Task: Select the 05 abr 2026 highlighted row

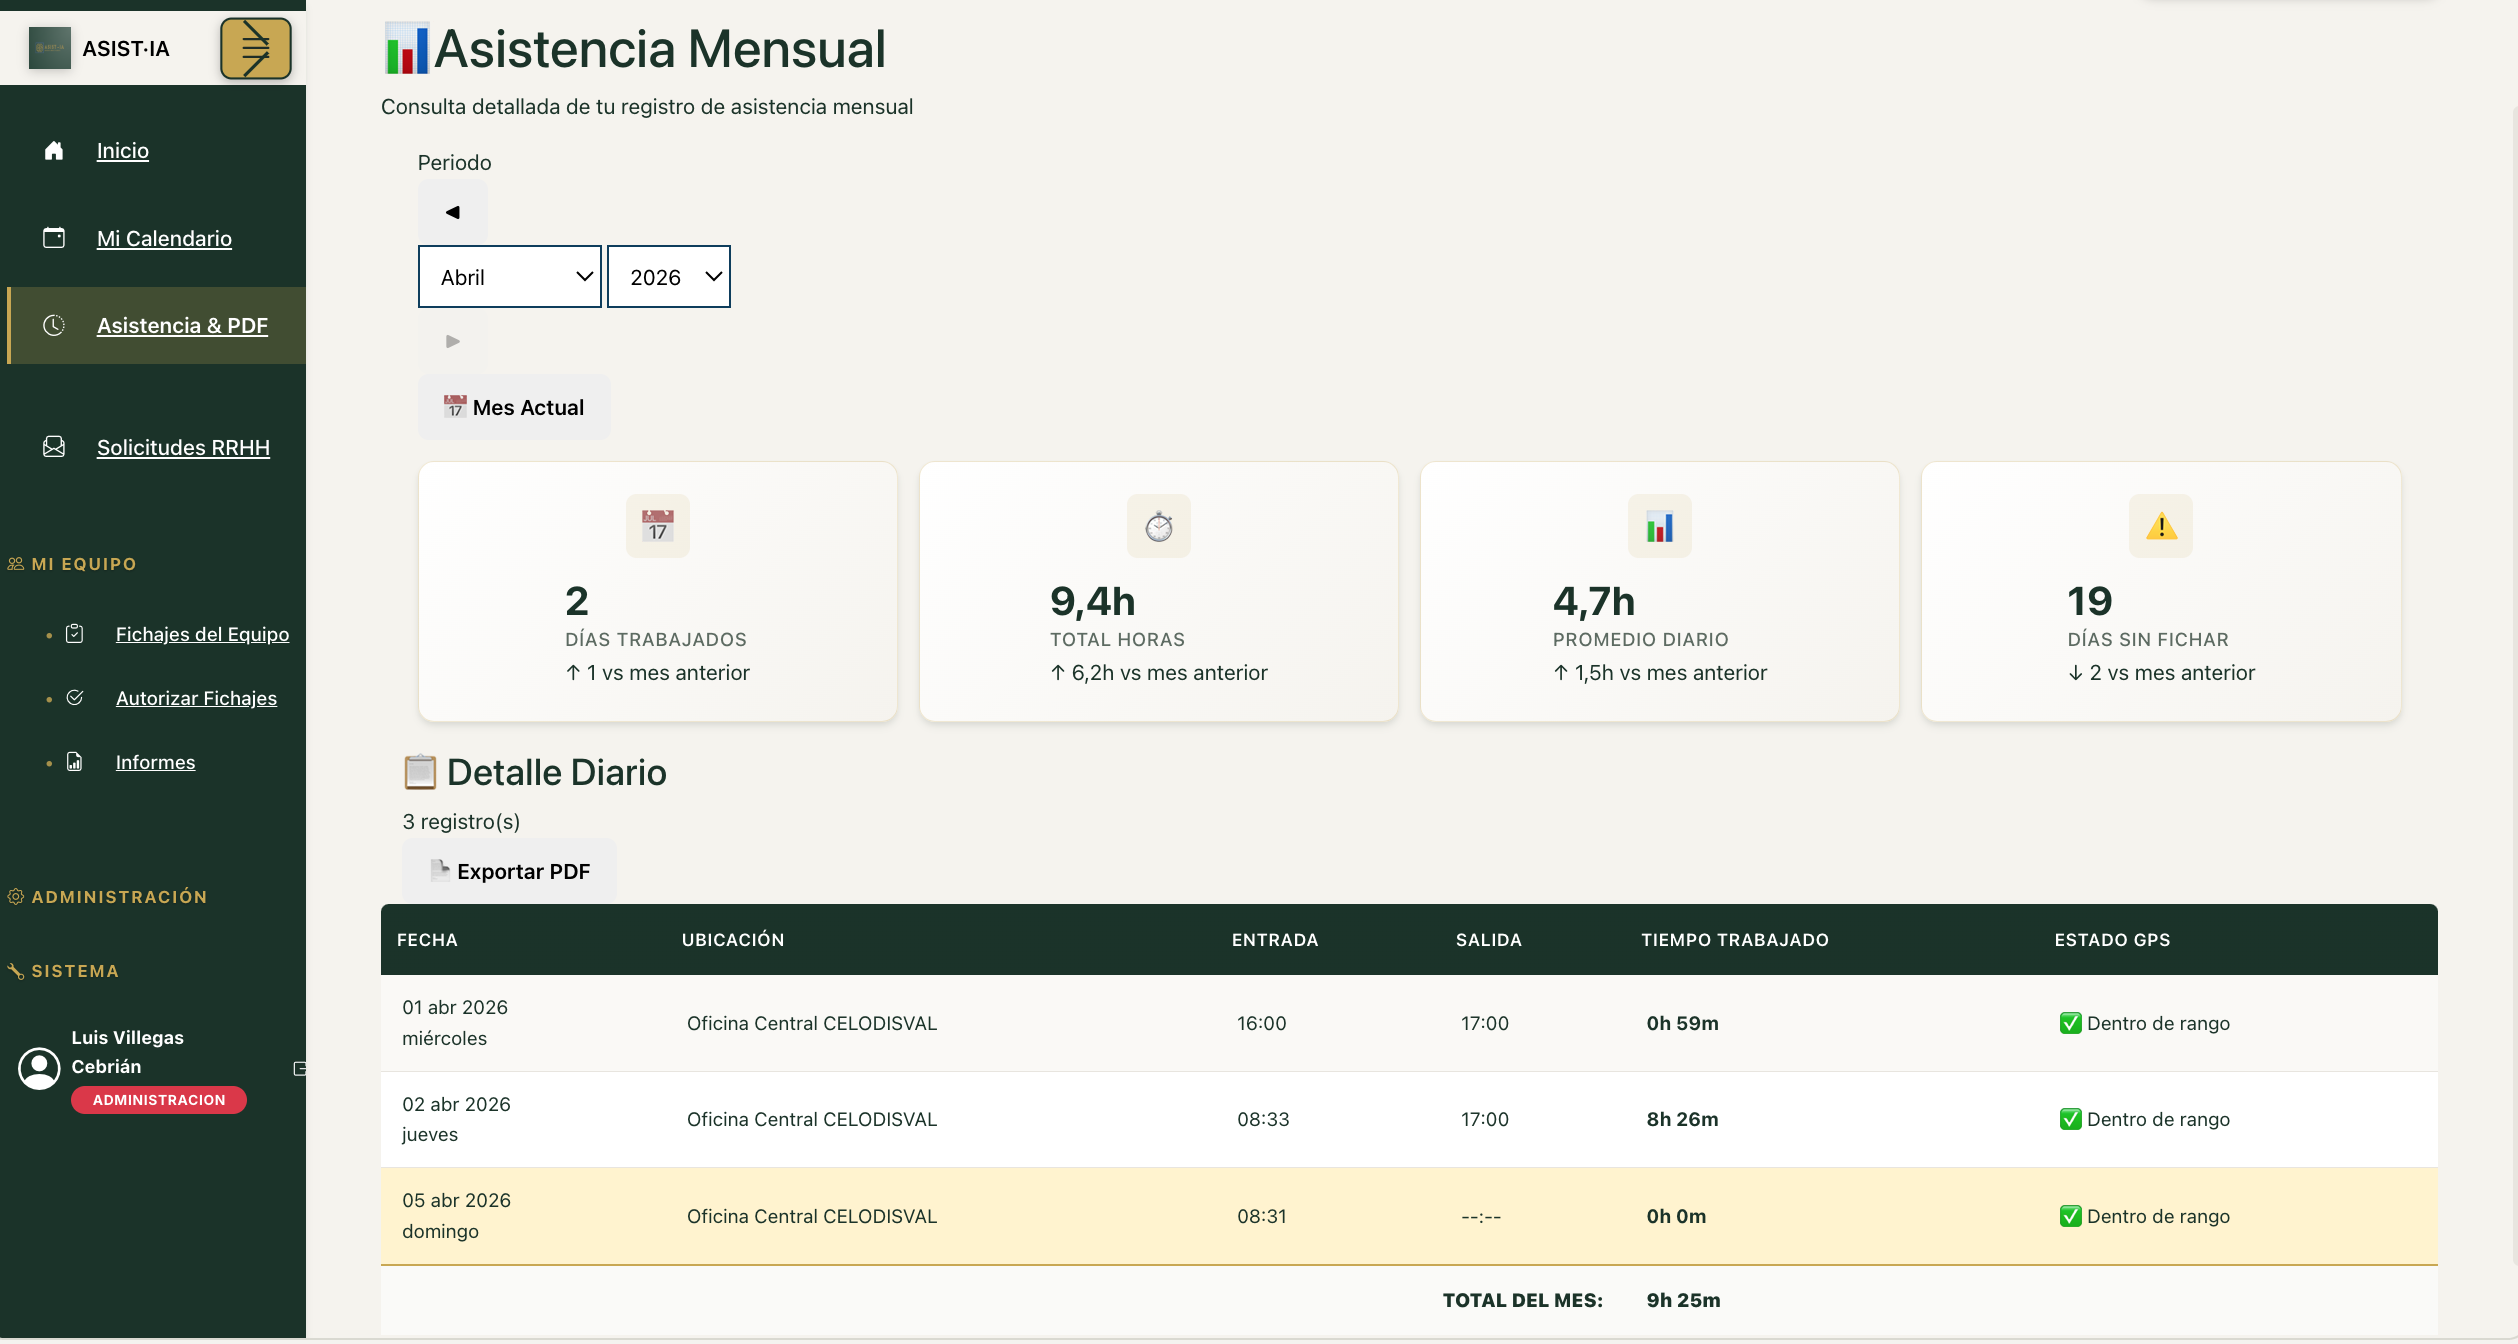Action: pyautogui.click(x=1408, y=1216)
